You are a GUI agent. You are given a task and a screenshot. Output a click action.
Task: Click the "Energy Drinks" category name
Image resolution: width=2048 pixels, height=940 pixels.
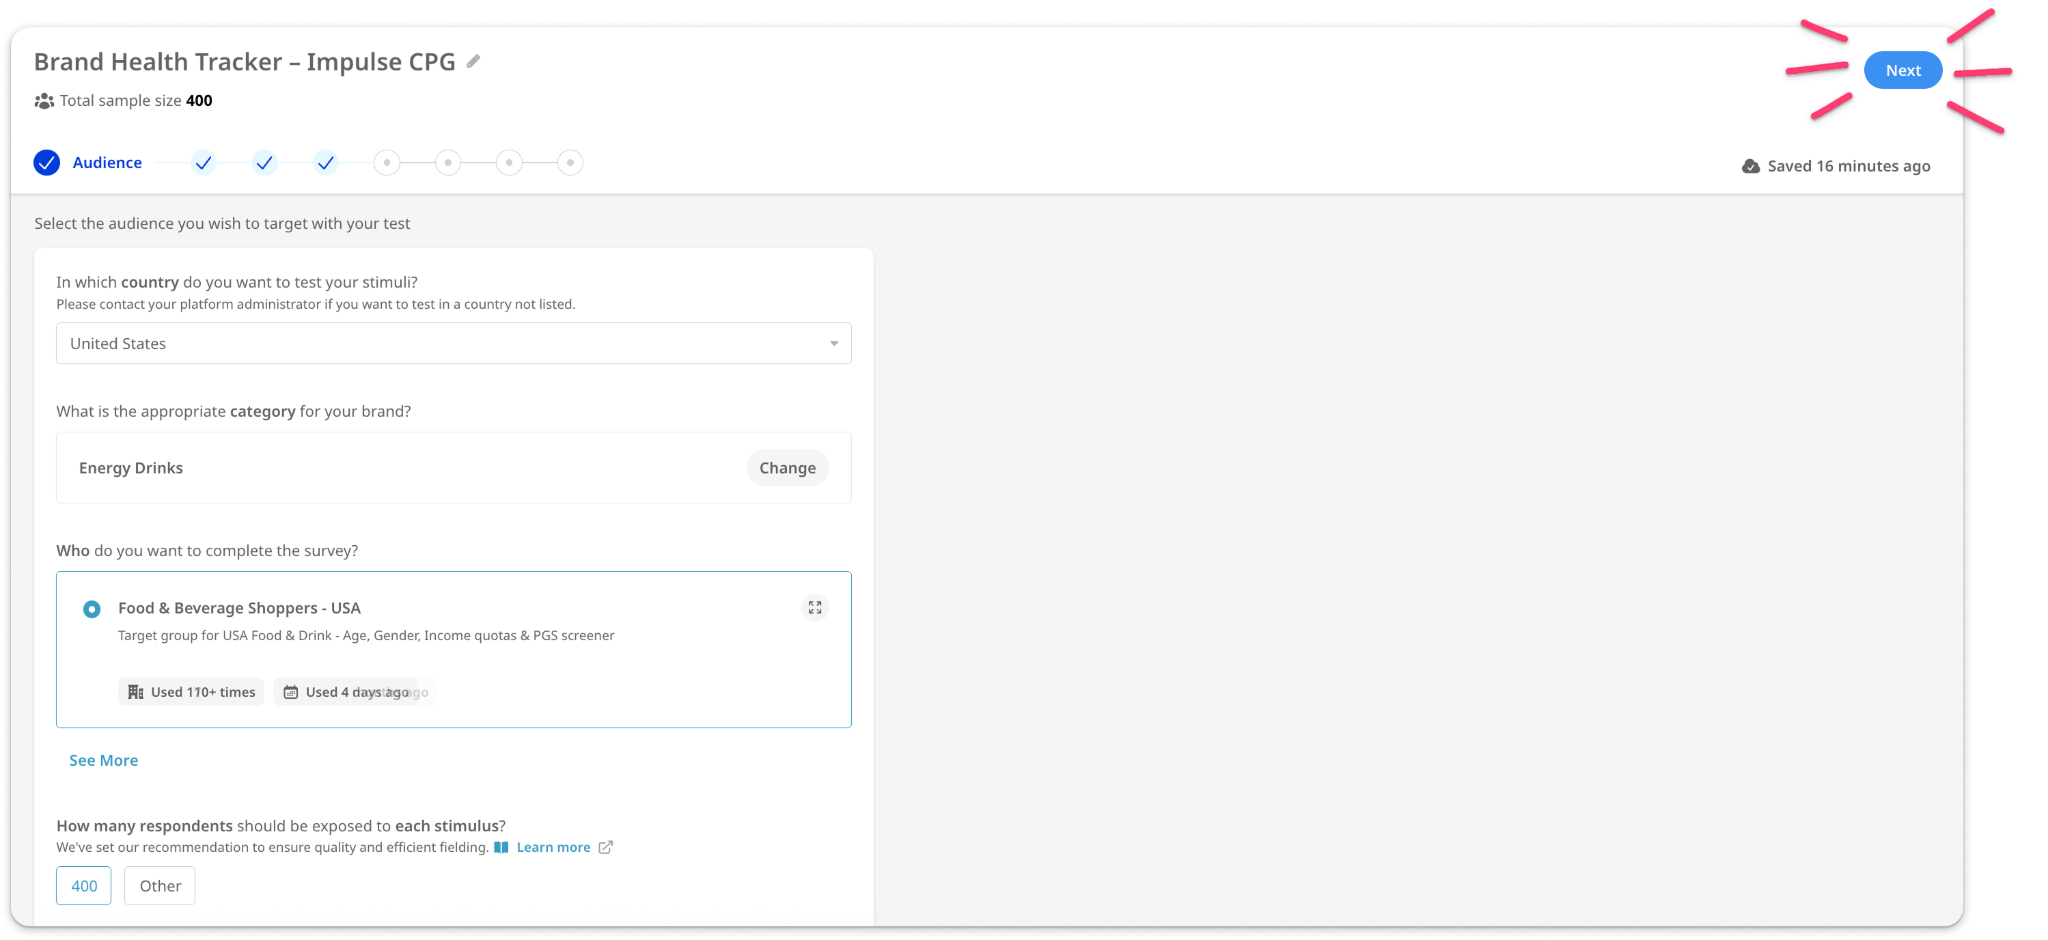click(131, 468)
